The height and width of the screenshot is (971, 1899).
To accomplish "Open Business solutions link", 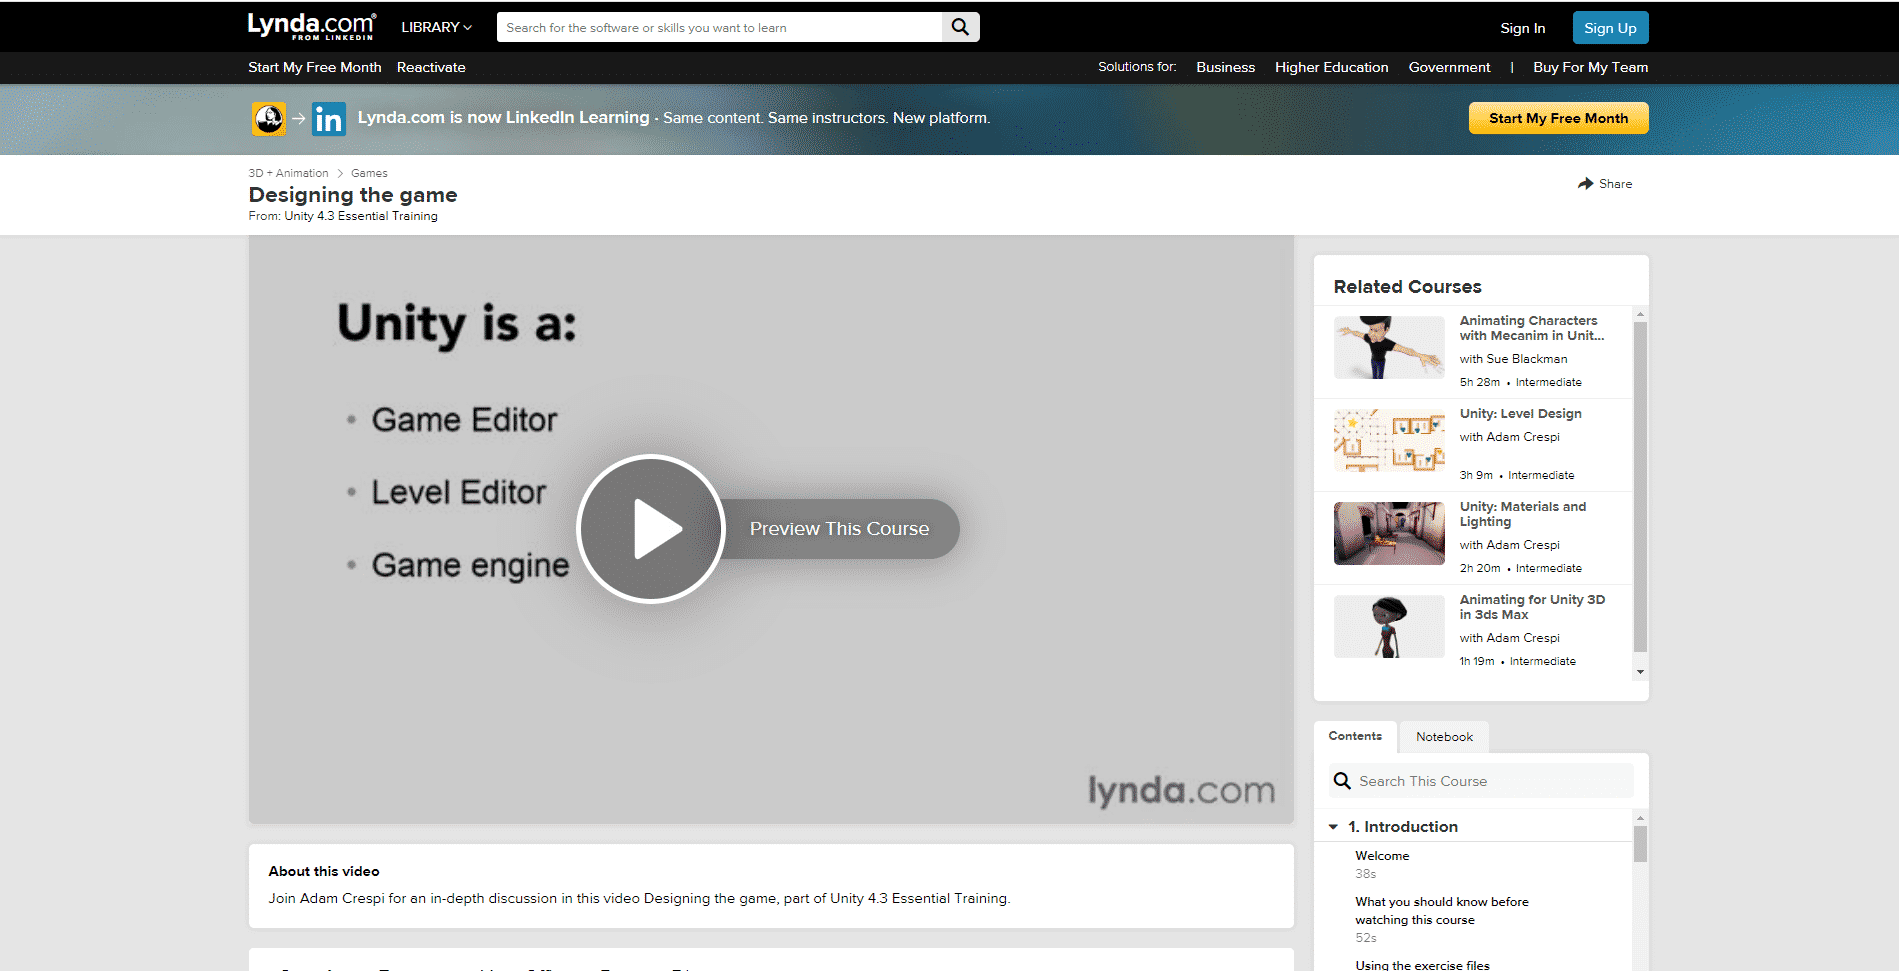I will [1225, 67].
